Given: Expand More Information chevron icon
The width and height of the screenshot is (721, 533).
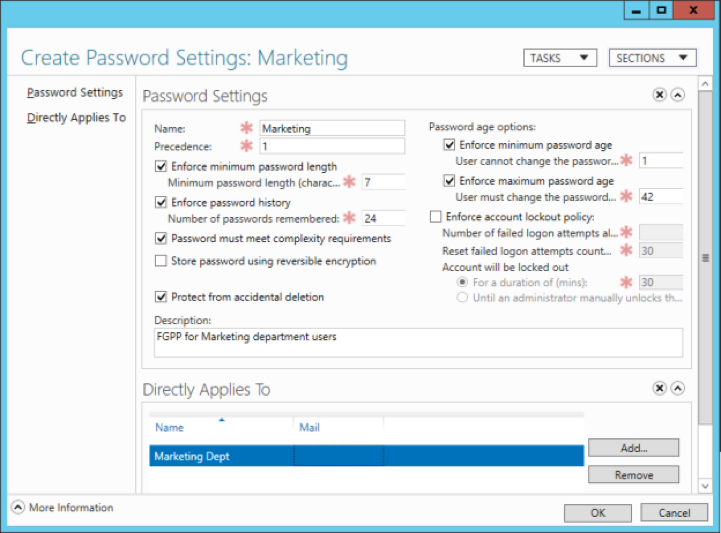Looking at the screenshot, I should pos(18,508).
